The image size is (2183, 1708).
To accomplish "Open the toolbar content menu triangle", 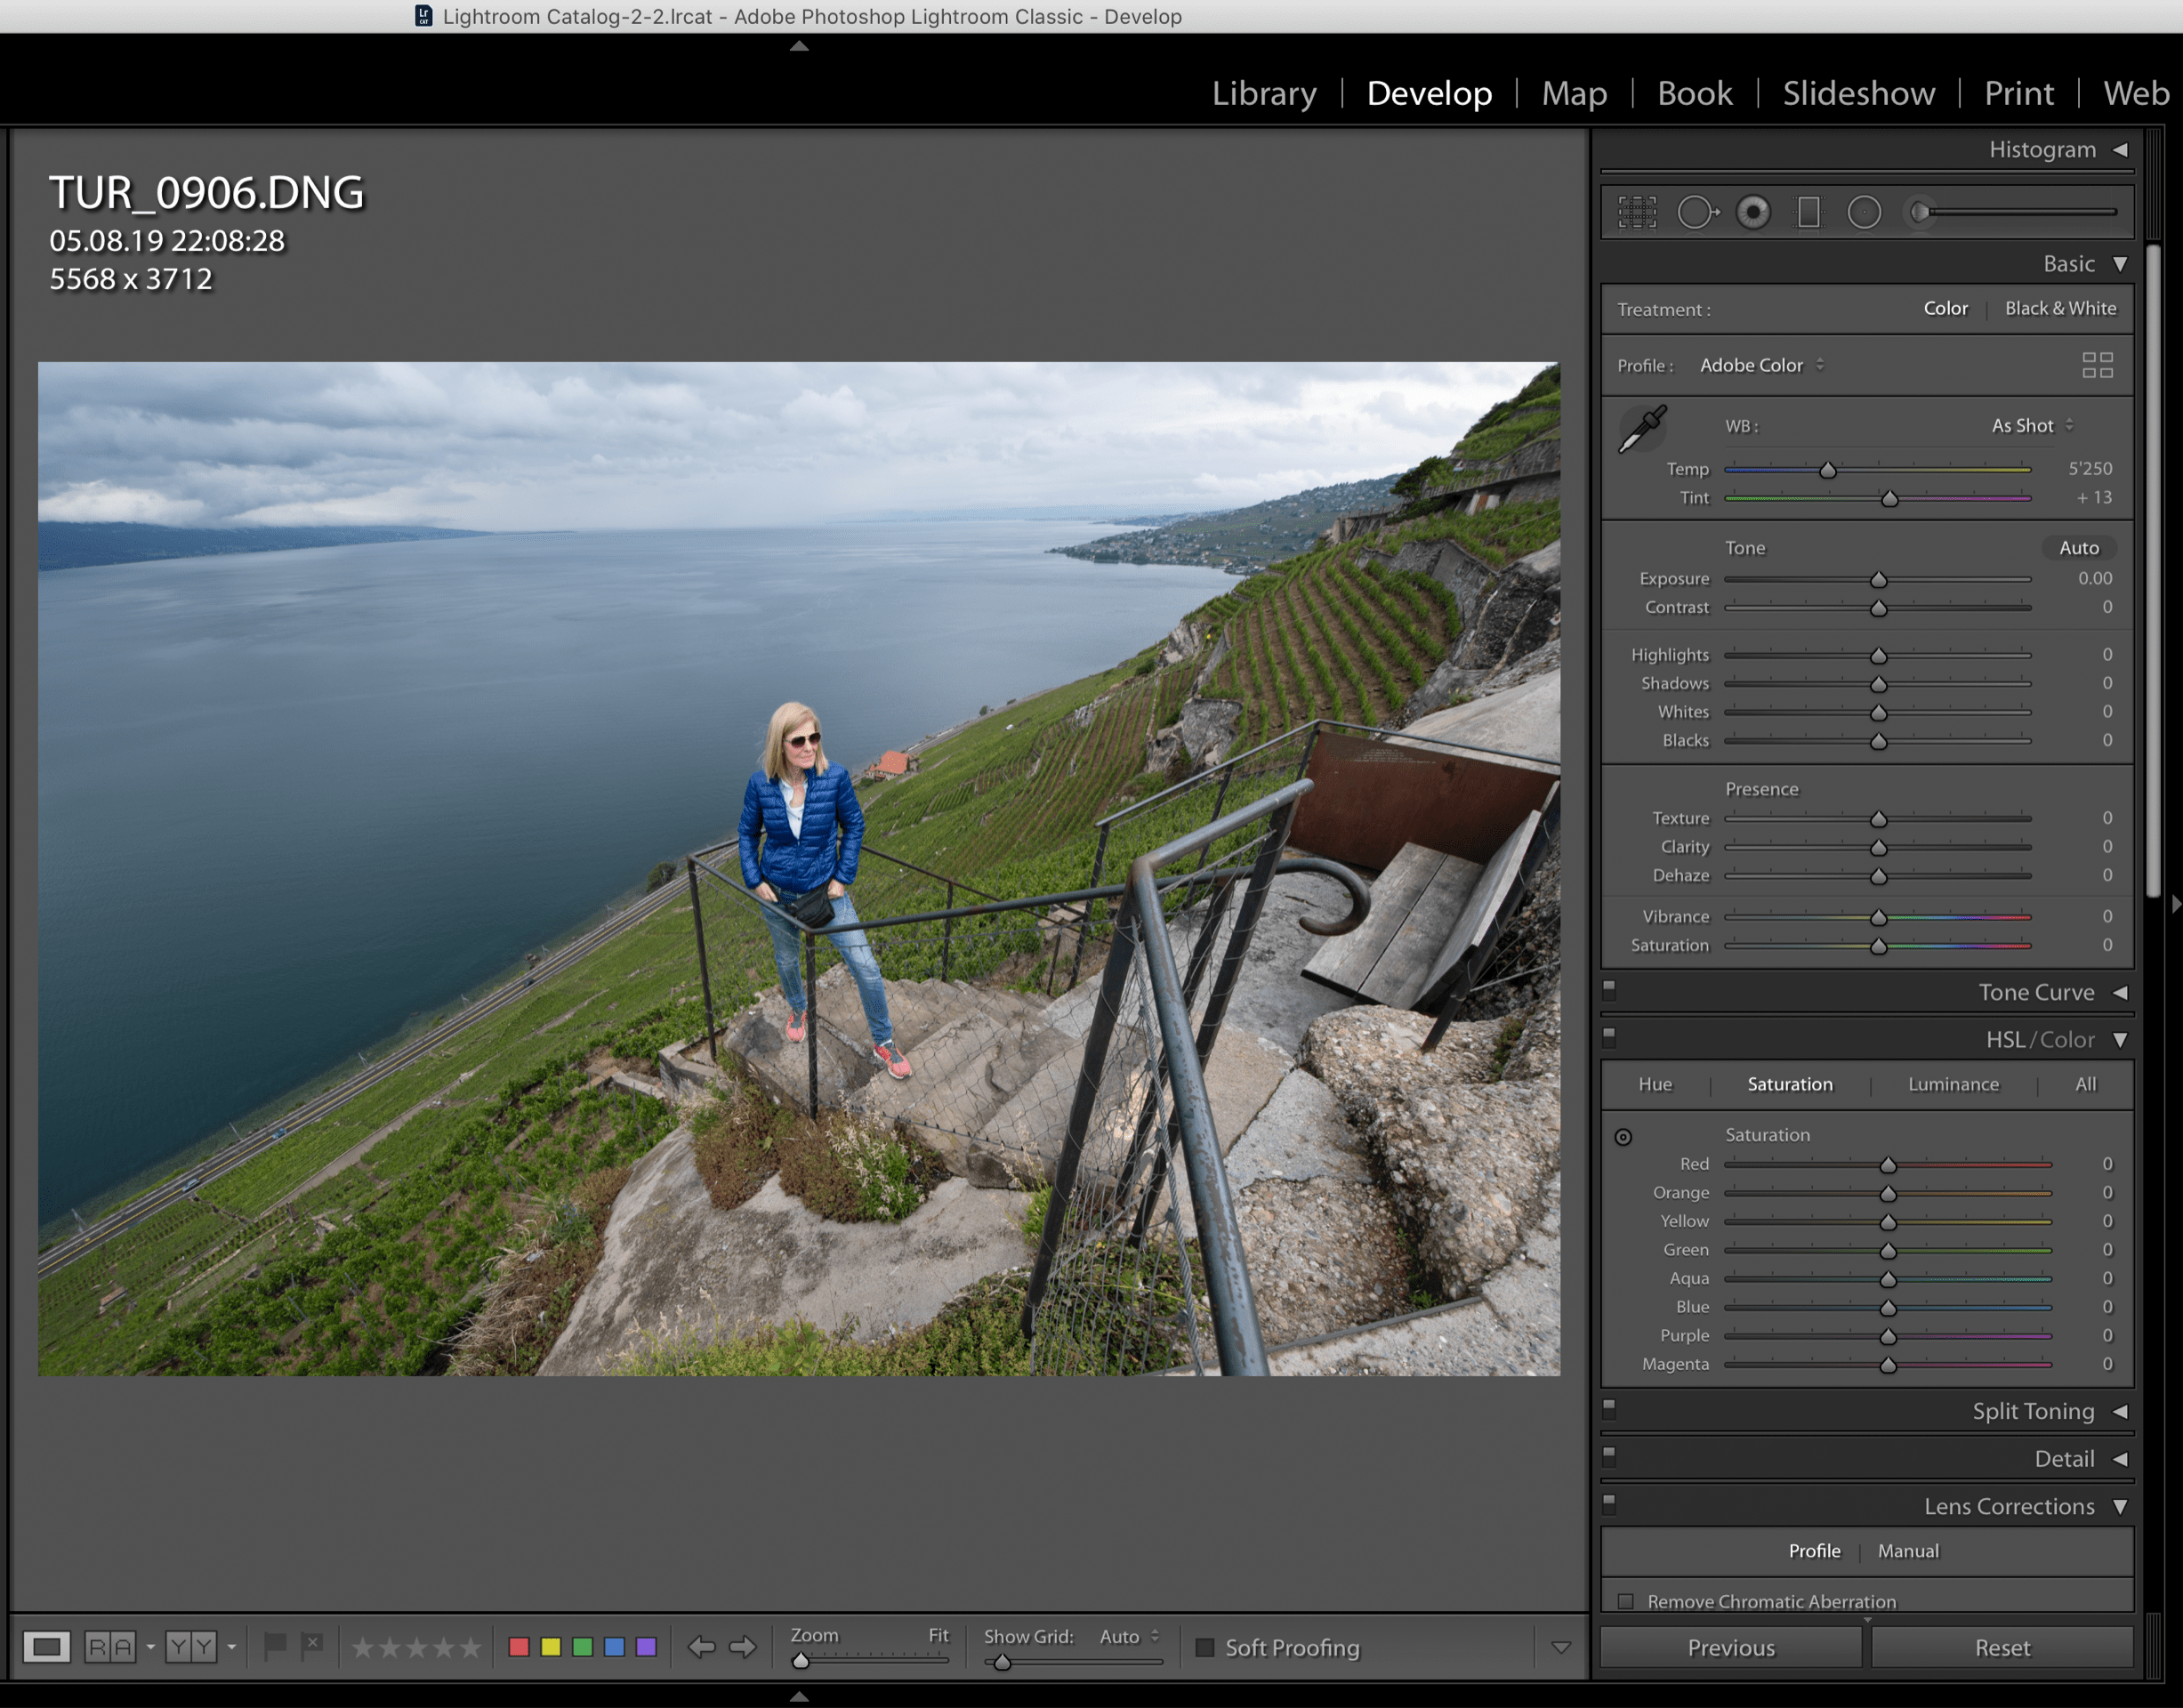I will pos(1560,1647).
